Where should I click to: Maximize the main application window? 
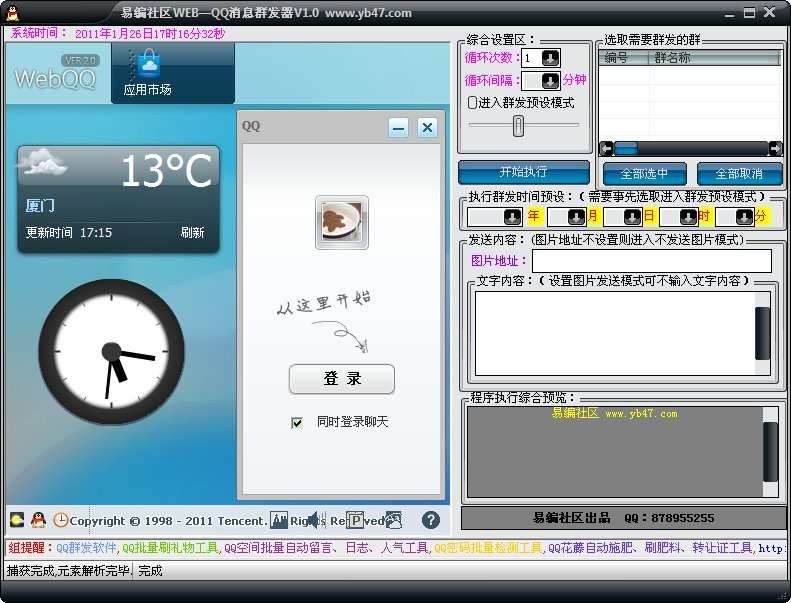[x=750, y=13]
